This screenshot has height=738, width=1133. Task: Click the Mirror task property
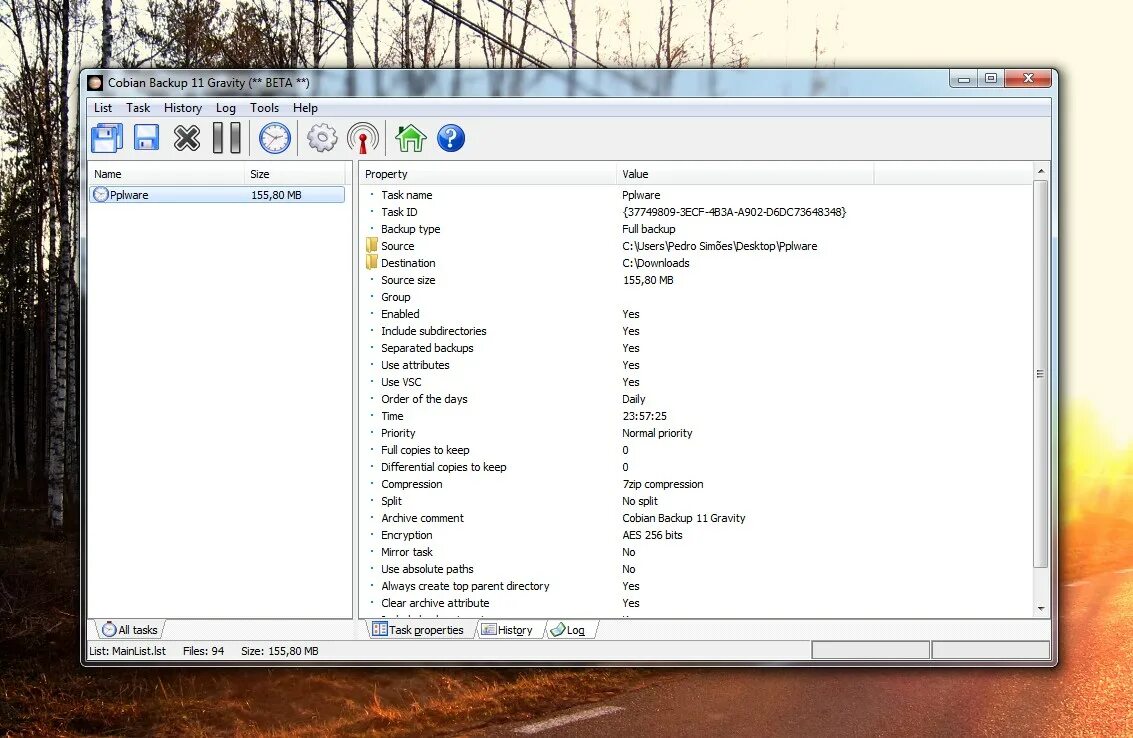coord(407,552)
